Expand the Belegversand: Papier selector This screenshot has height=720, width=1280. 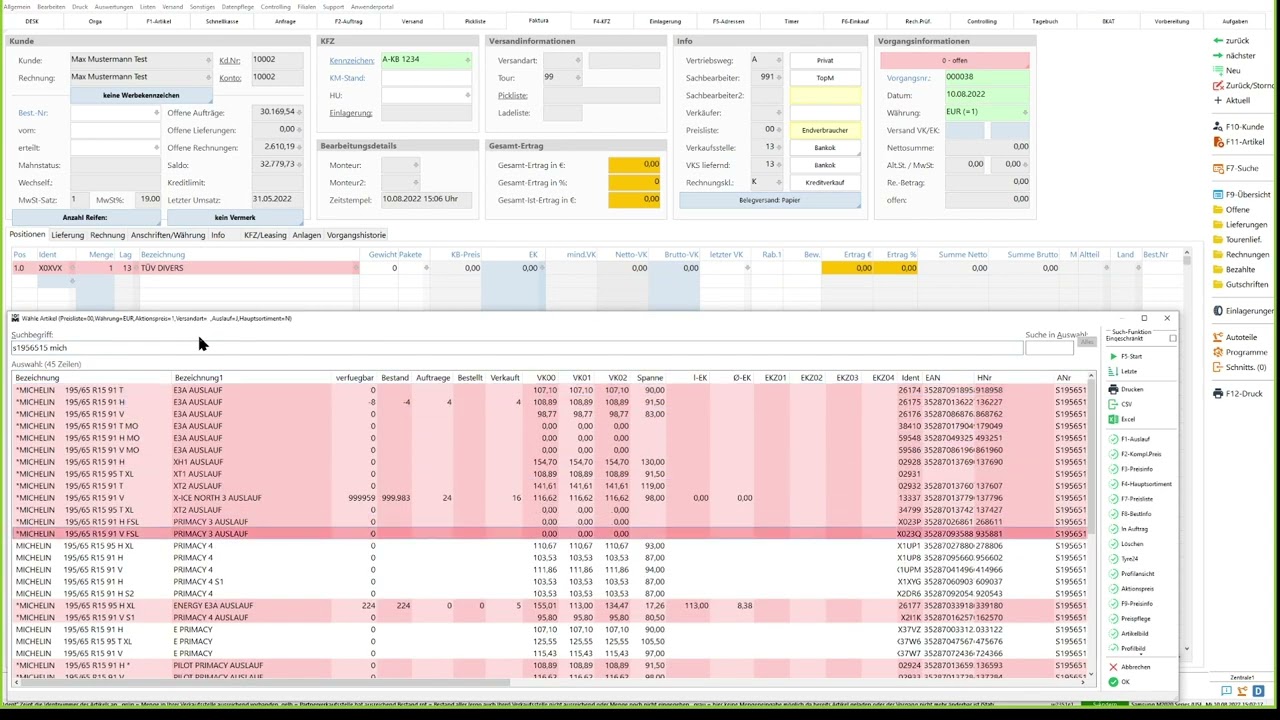tap(770, 200)
